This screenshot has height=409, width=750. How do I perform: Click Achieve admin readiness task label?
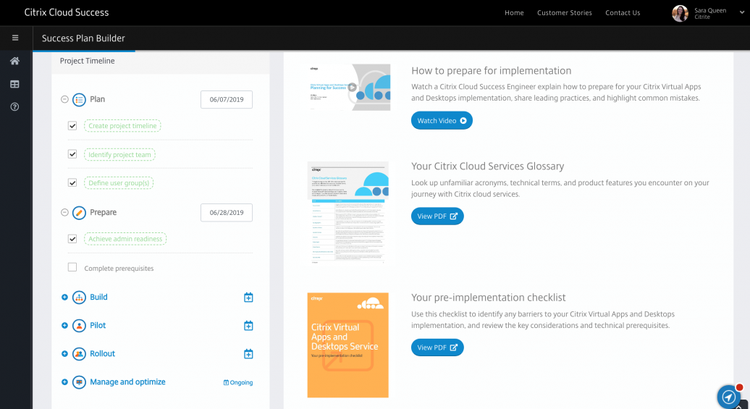[x=125, y=239]
